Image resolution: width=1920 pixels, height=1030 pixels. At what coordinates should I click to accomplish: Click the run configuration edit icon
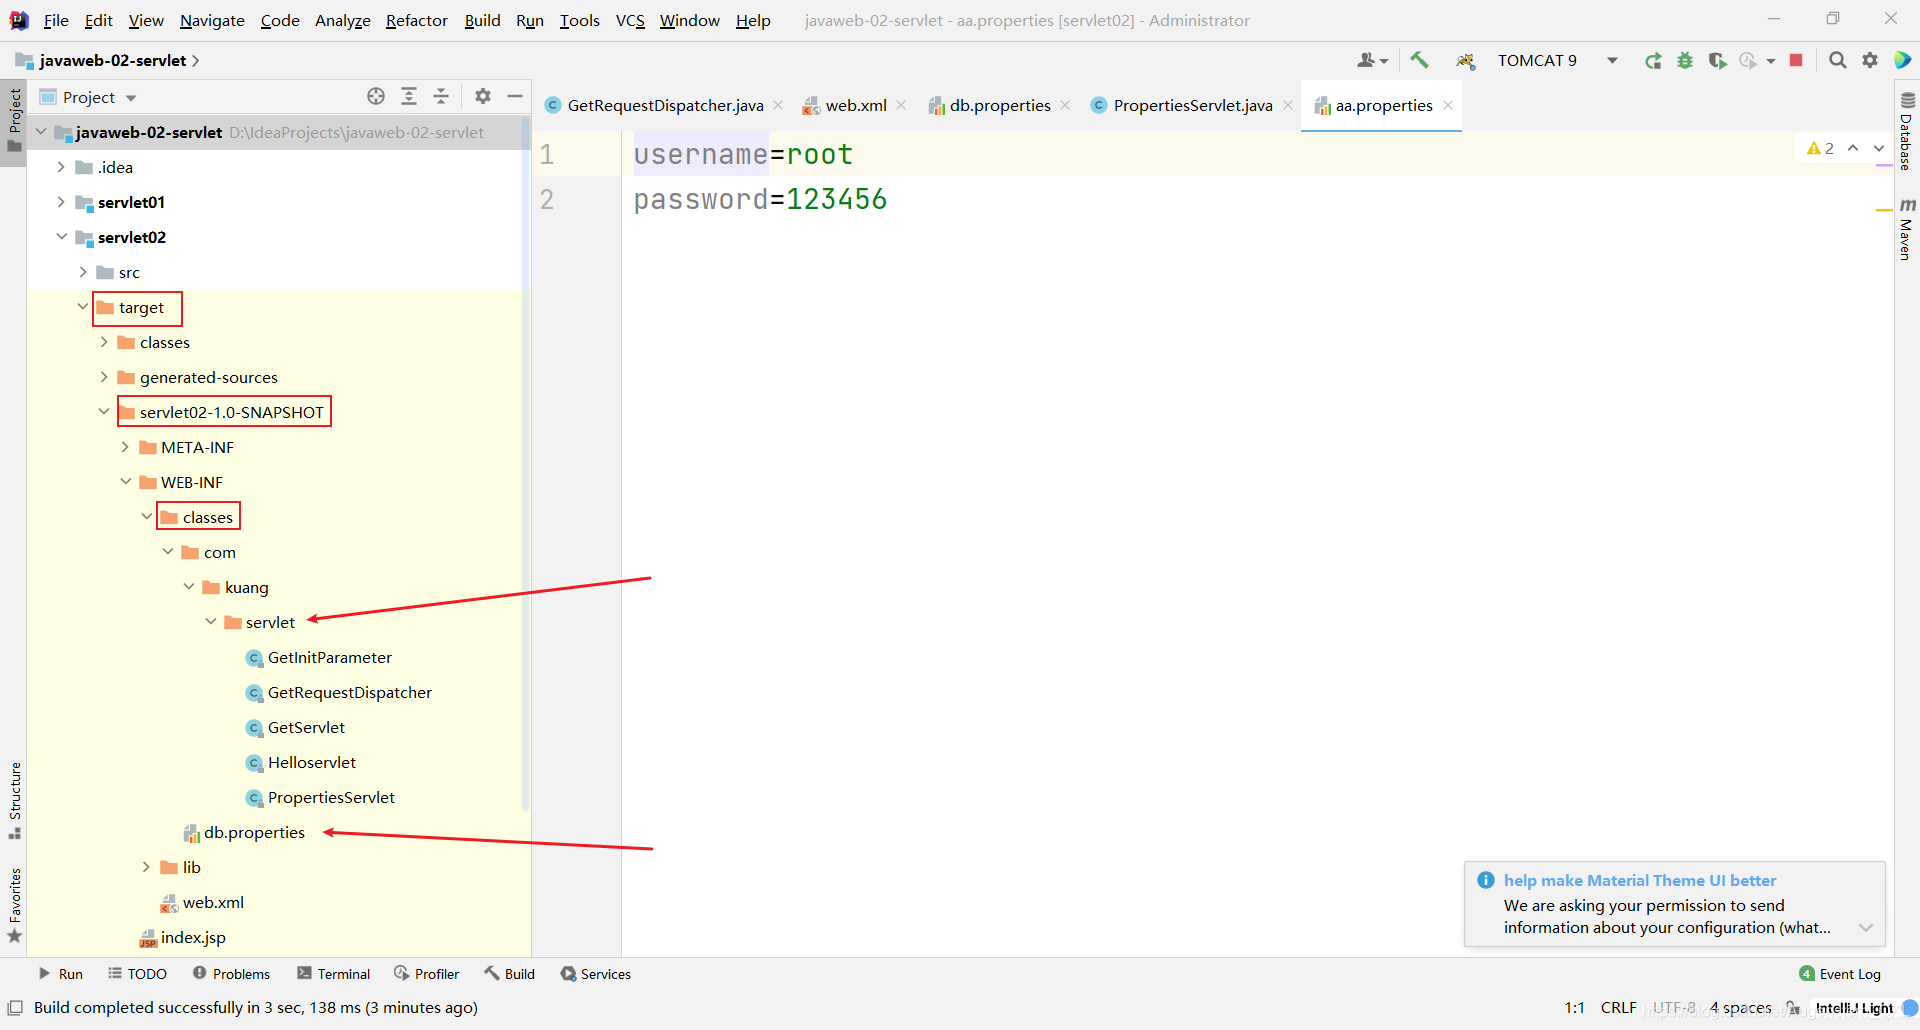click(x=1465, y=61)
